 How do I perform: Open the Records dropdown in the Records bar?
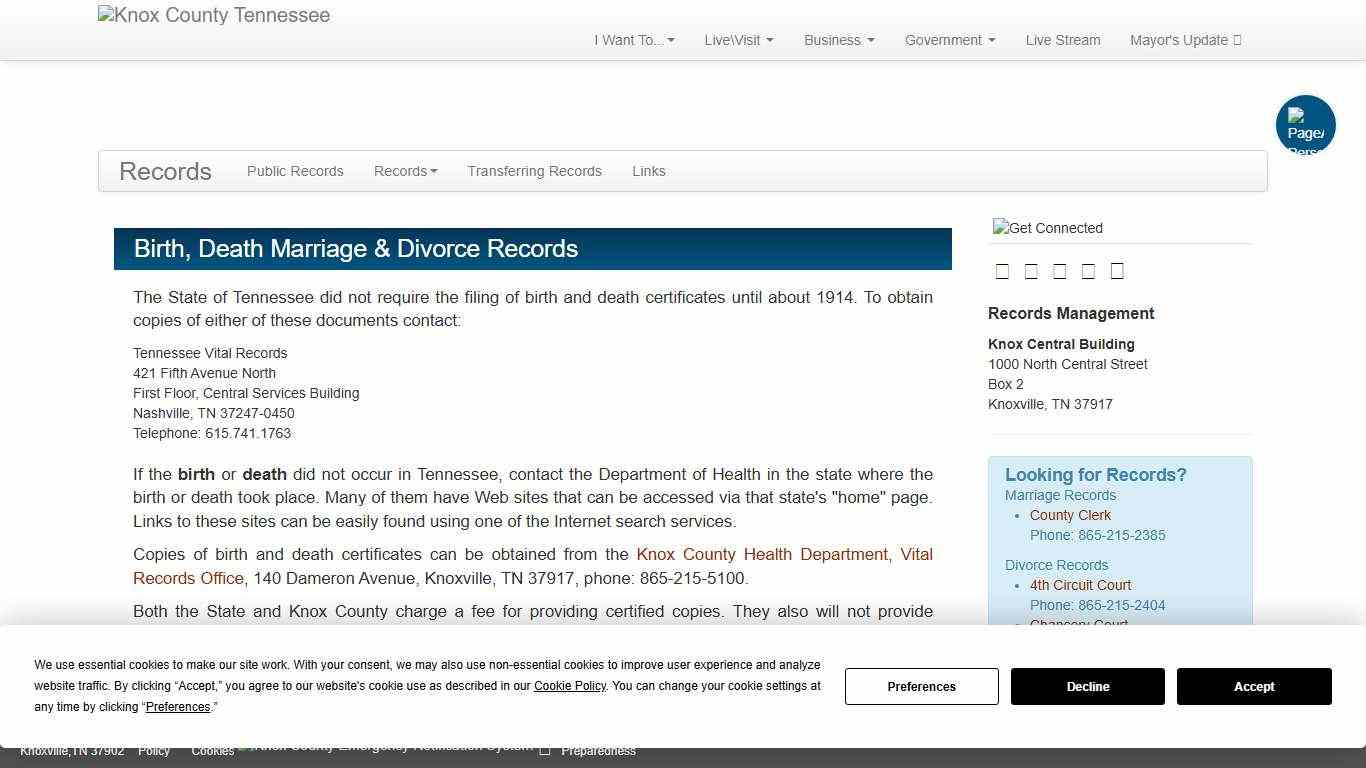(405, 171)
